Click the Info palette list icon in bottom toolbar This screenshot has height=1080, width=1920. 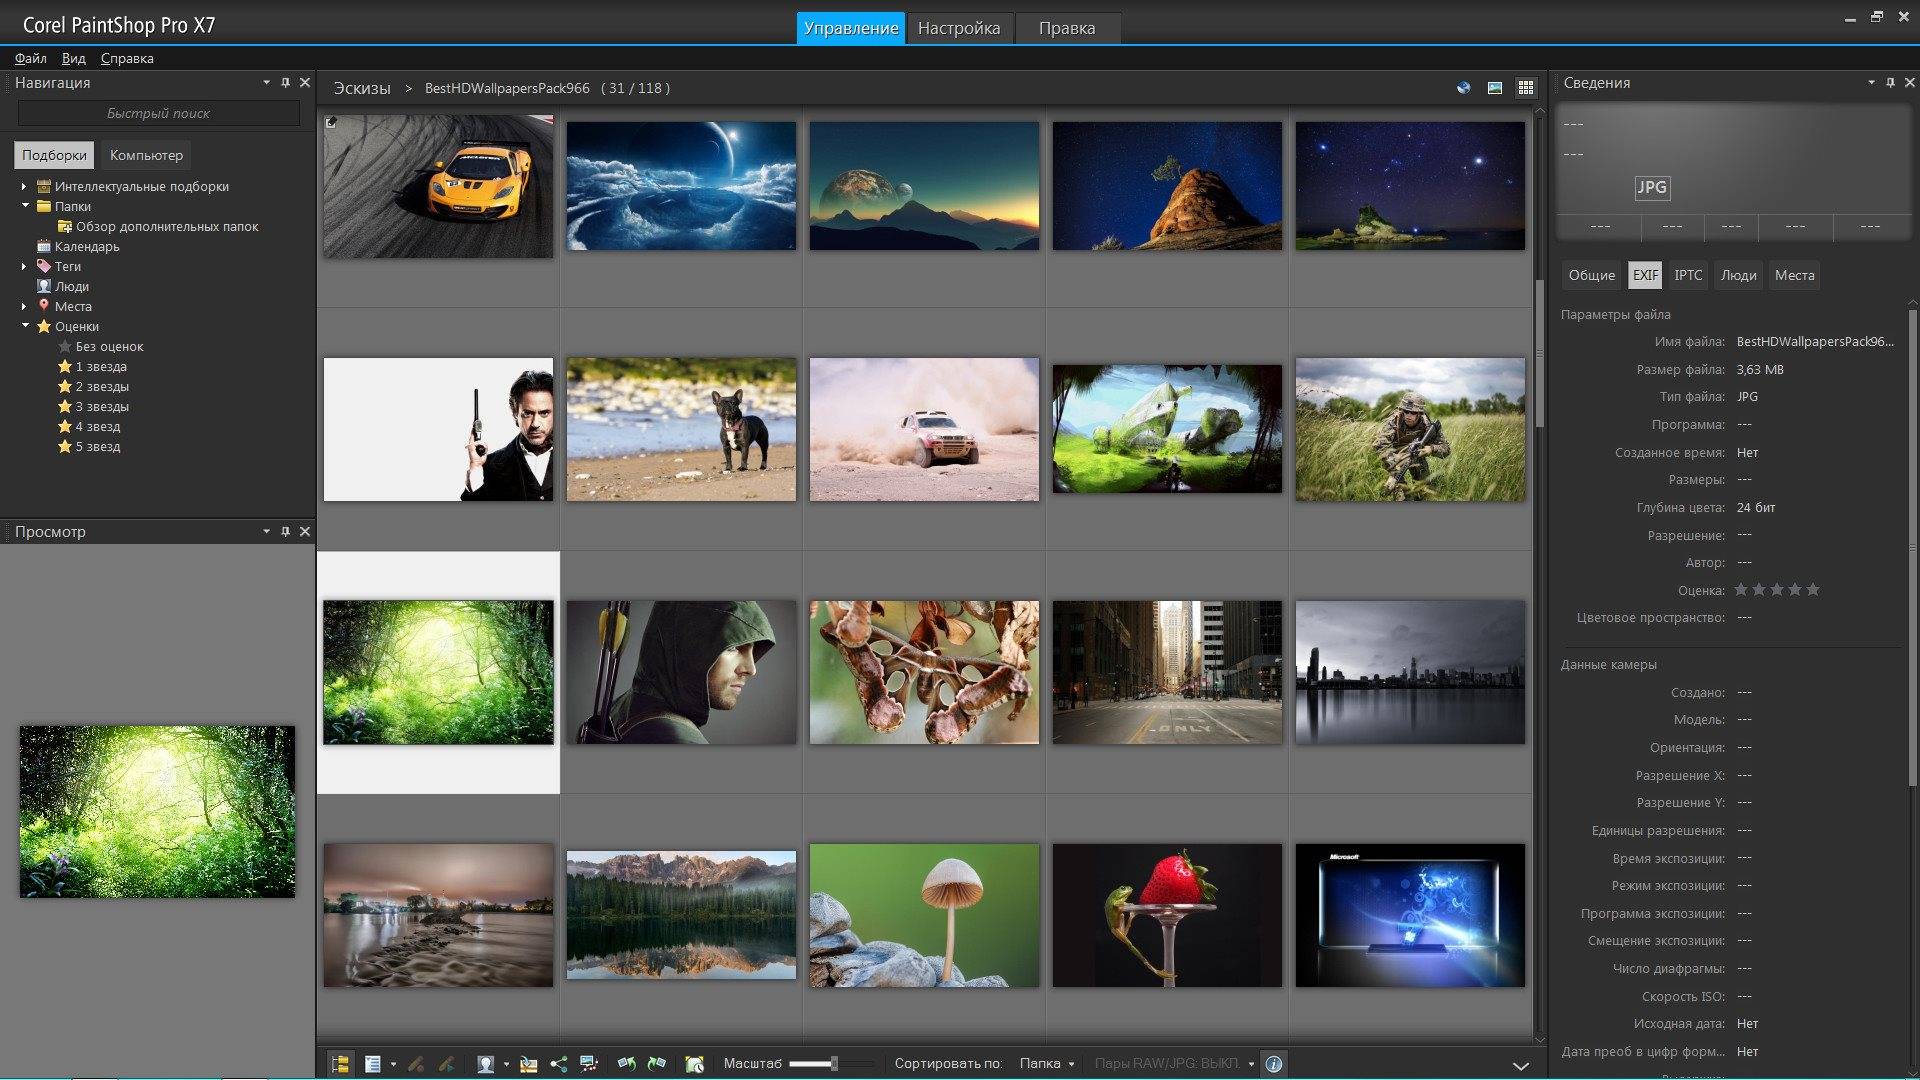pyautogui.click(x=373, y=1064)
